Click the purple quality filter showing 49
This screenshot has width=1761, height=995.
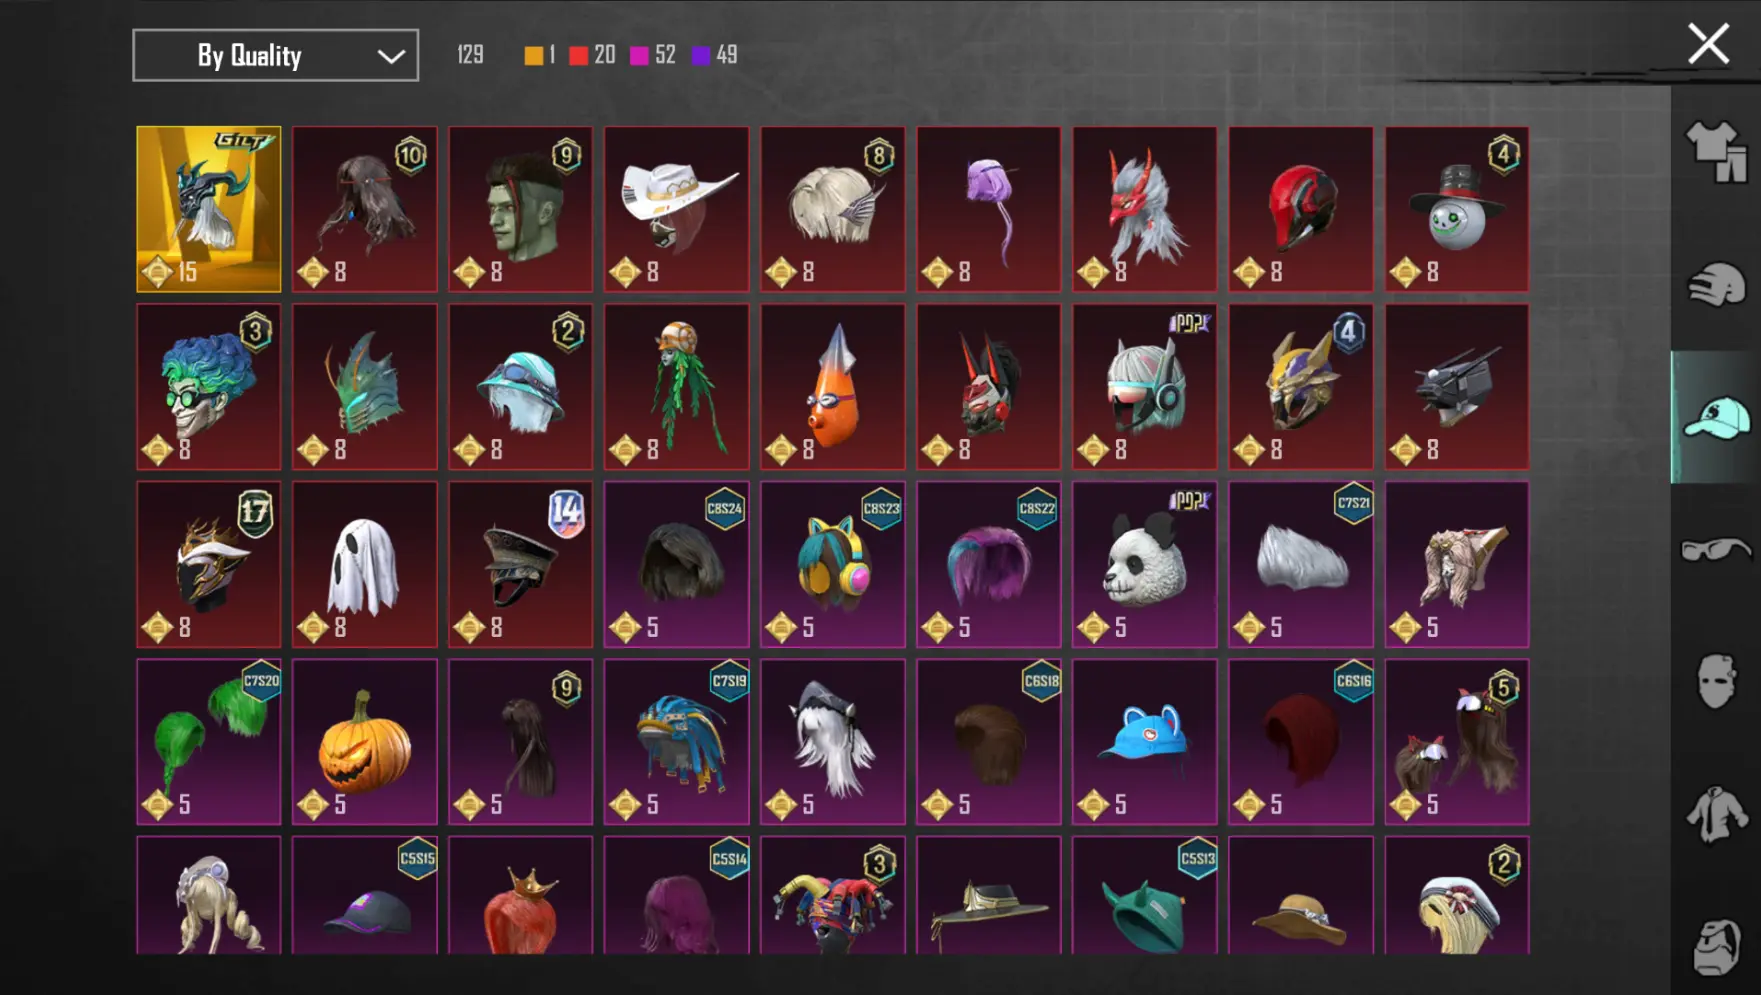pos(714,55)
